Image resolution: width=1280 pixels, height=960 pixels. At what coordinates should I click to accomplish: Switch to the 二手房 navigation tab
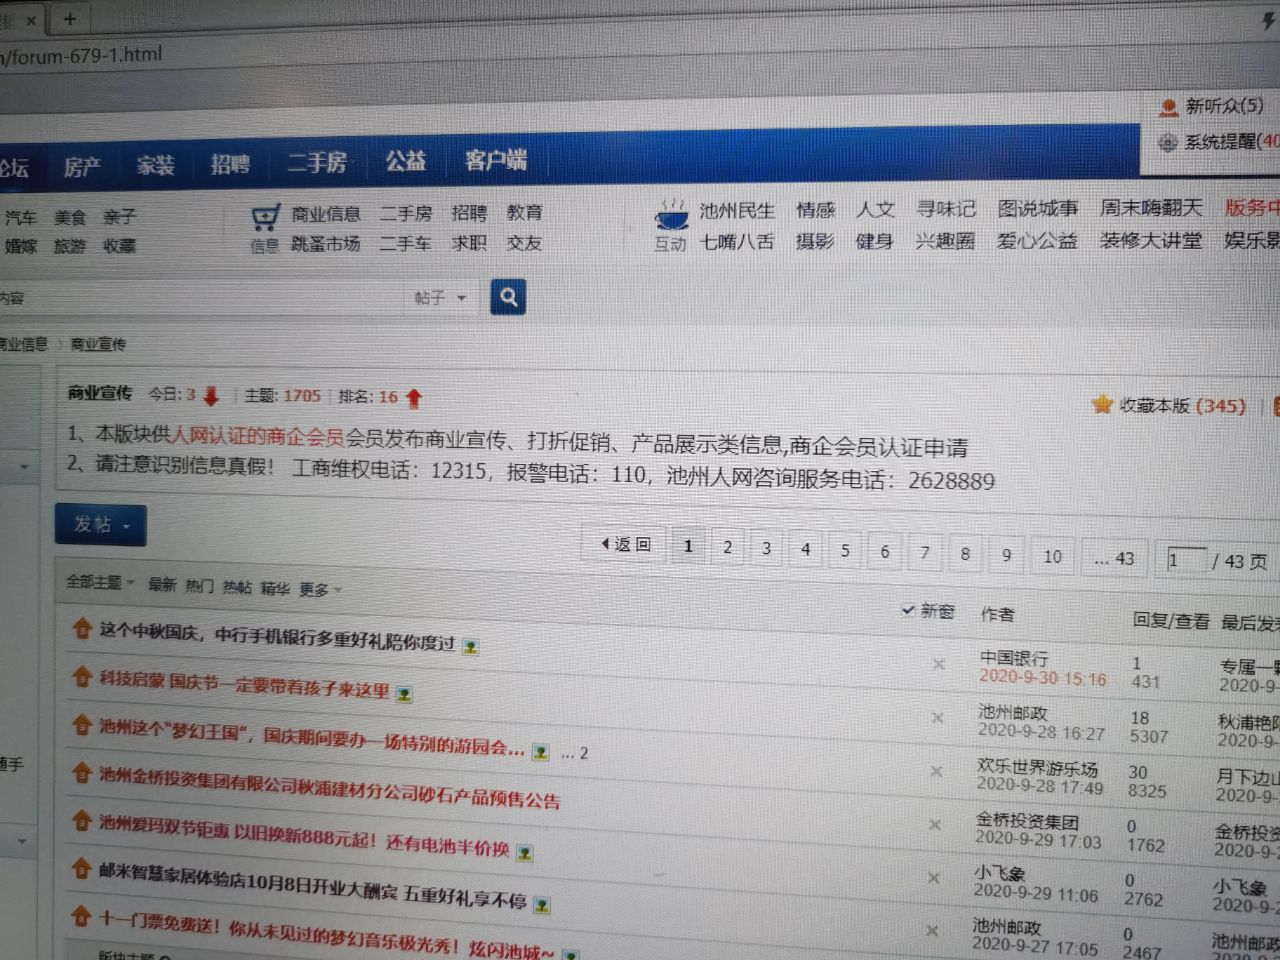pos(317,162)
